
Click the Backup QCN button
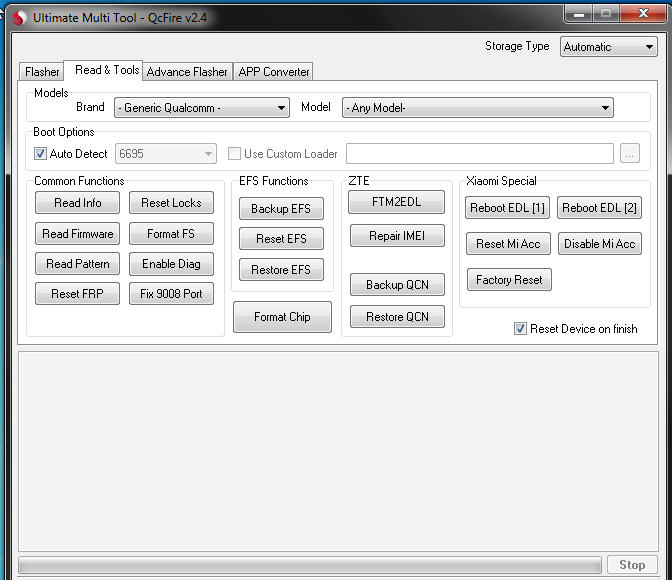397,285
